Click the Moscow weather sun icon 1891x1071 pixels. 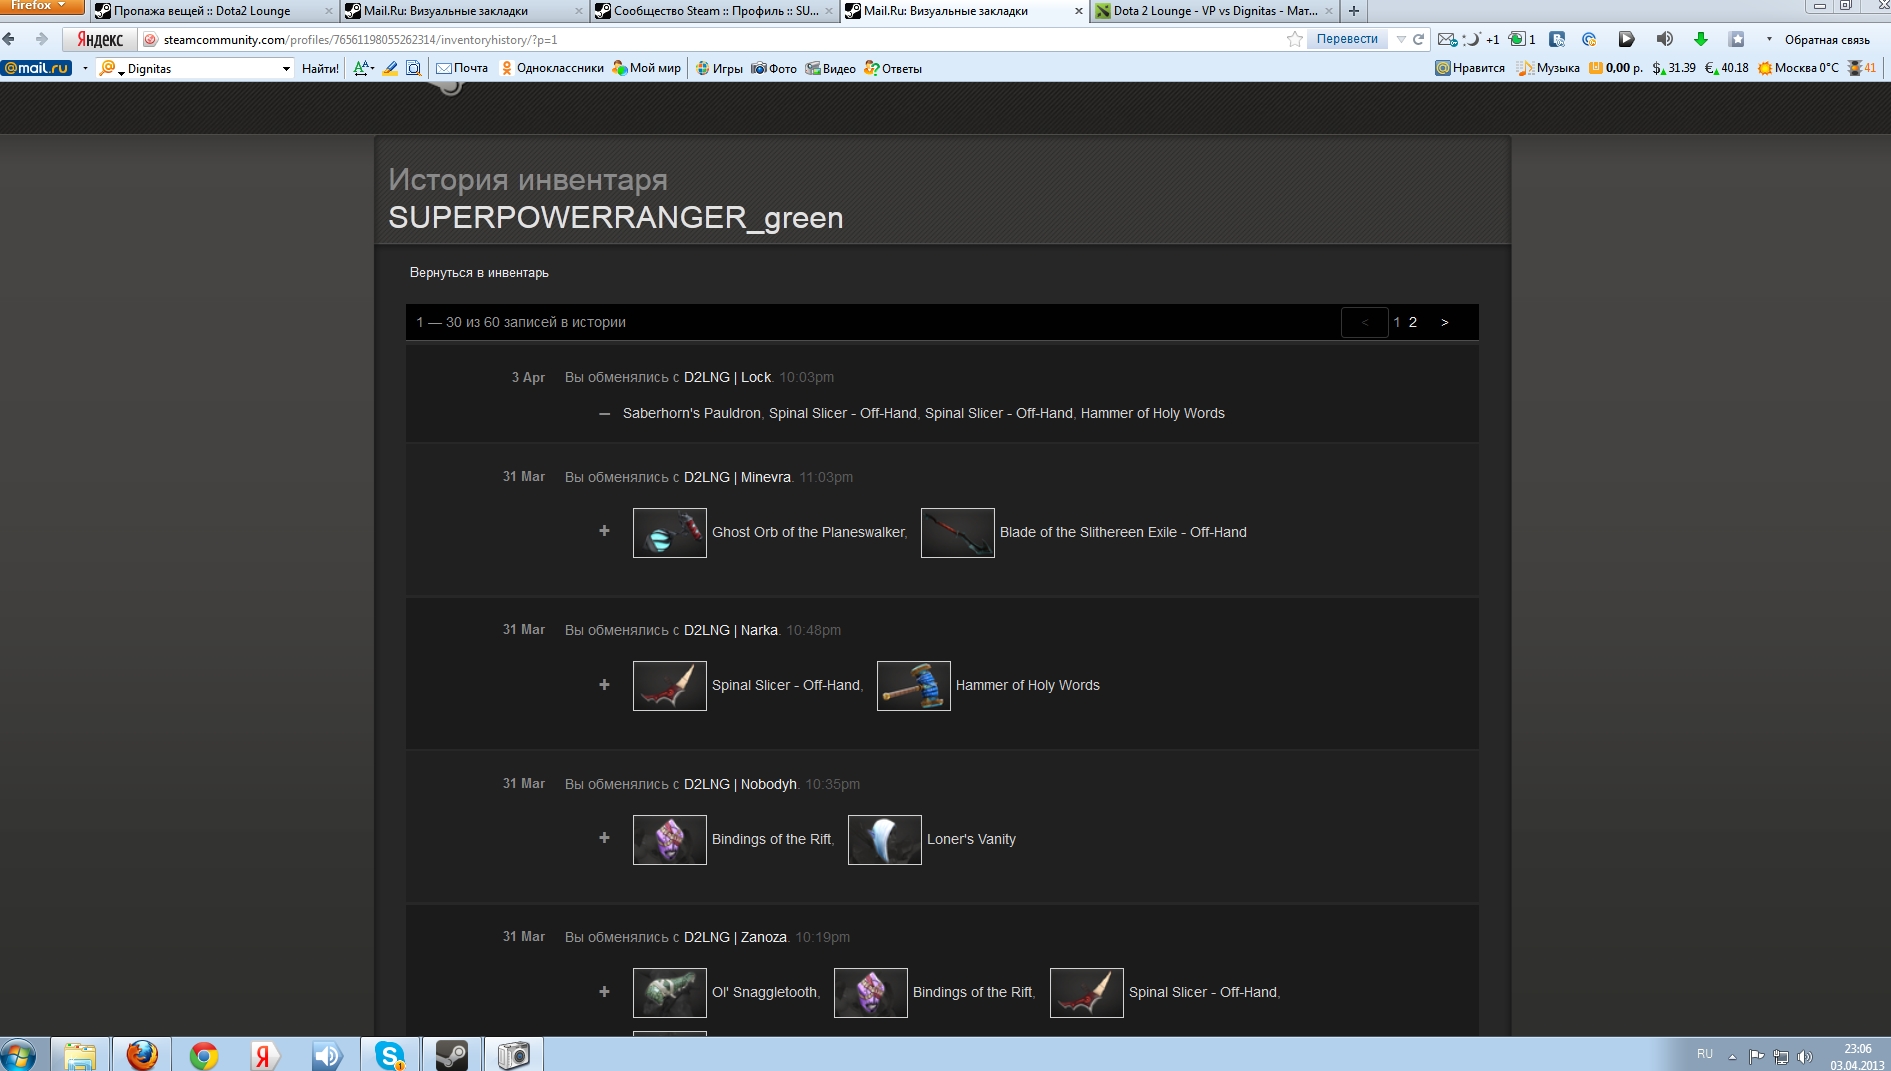(x=1765, y=68)
